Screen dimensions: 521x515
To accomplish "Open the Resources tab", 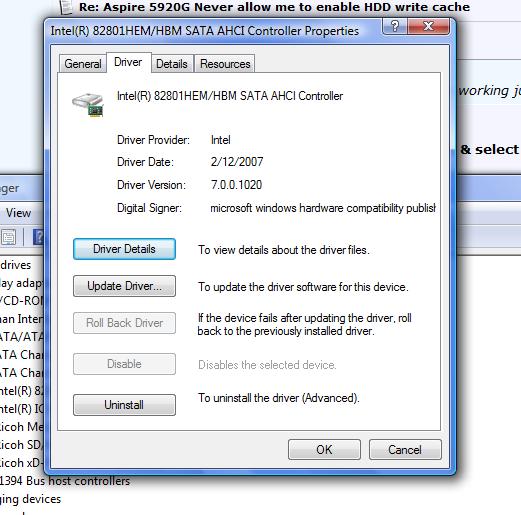I will coord(225,64).
